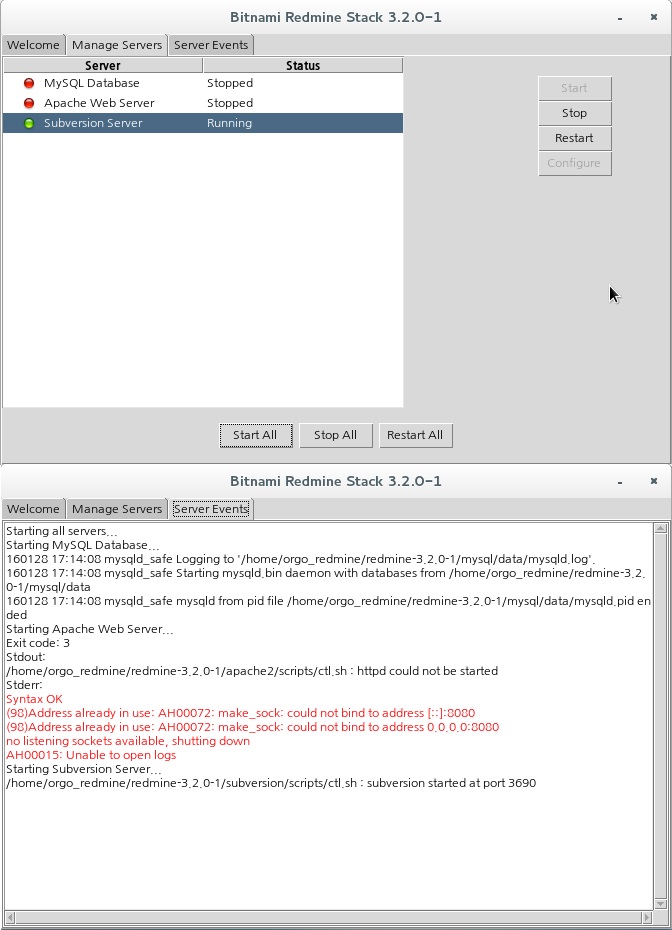Stop the selected Subversion Server

pyautogui.click(x=574, y=113)
